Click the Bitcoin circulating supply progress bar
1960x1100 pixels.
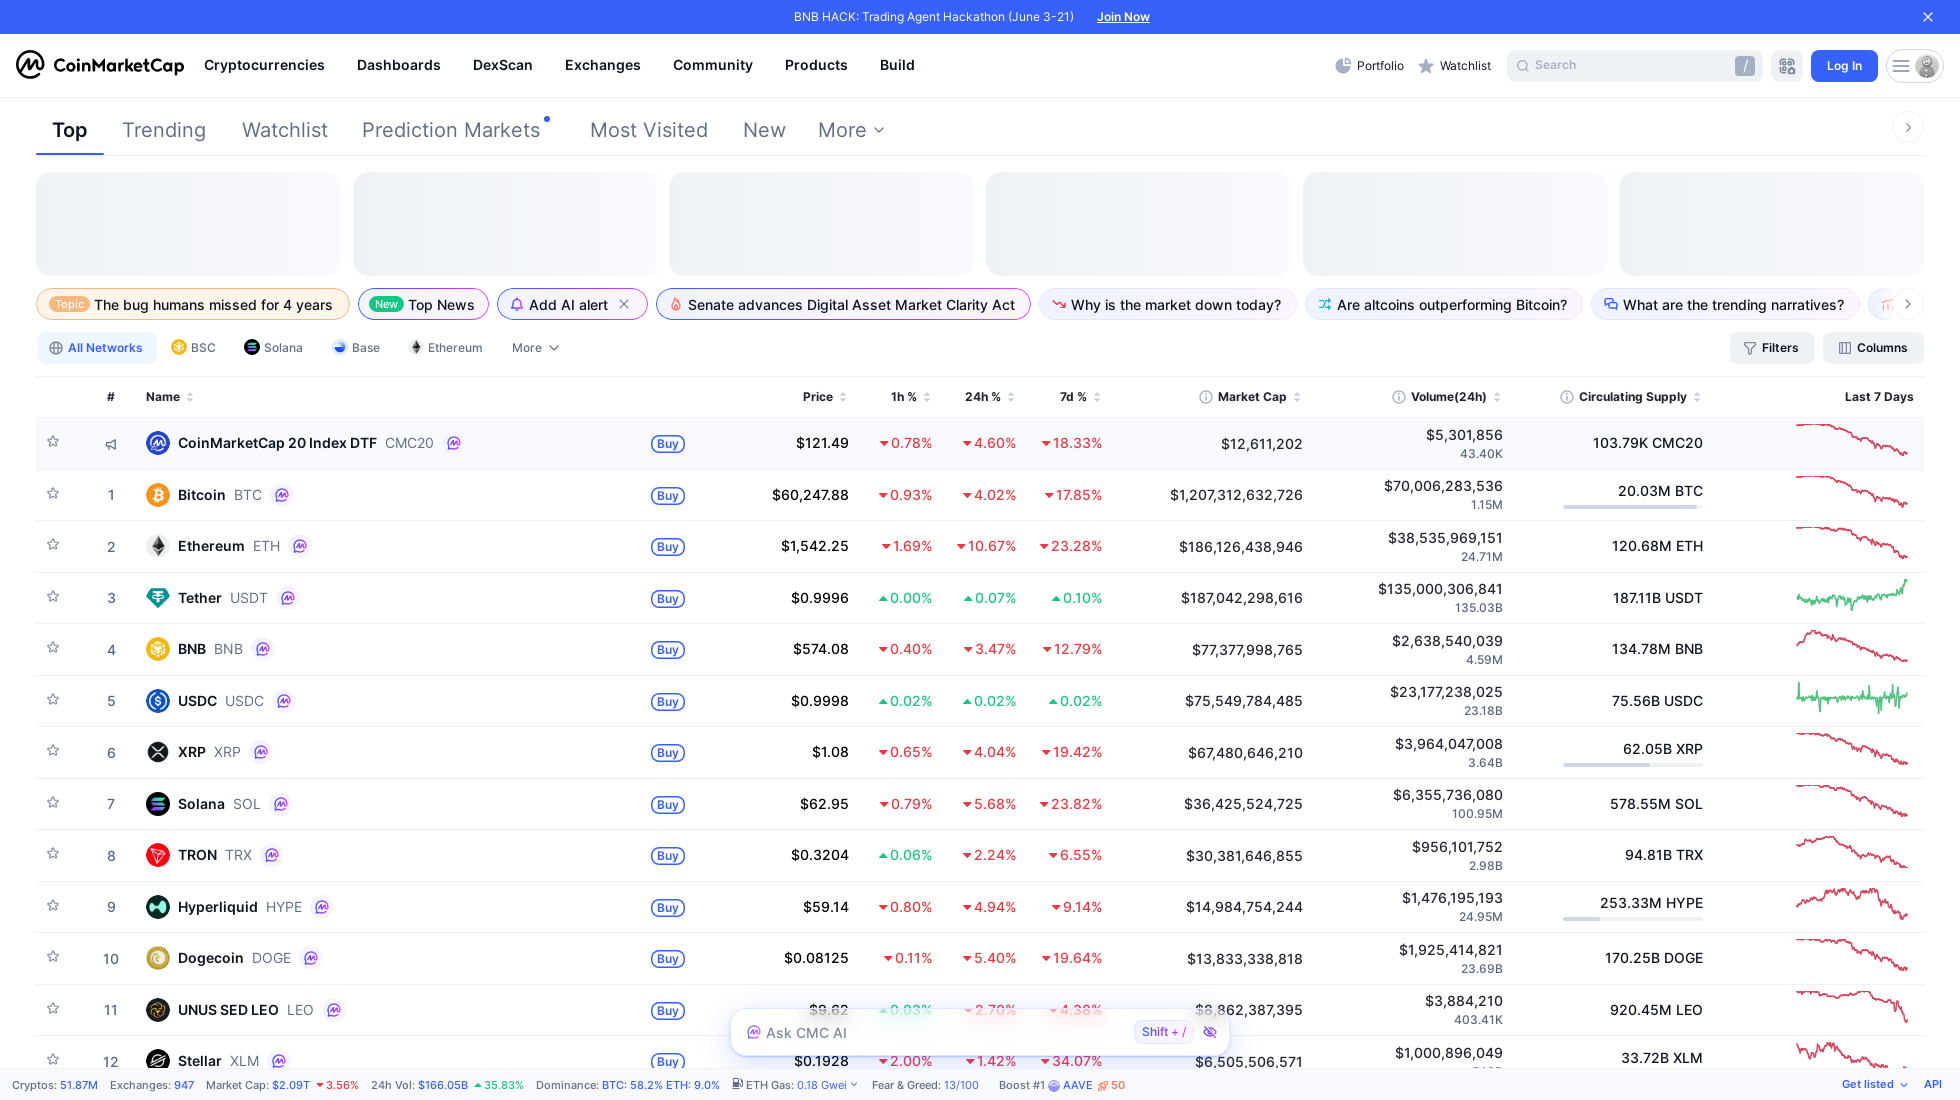coord(1633,507)
